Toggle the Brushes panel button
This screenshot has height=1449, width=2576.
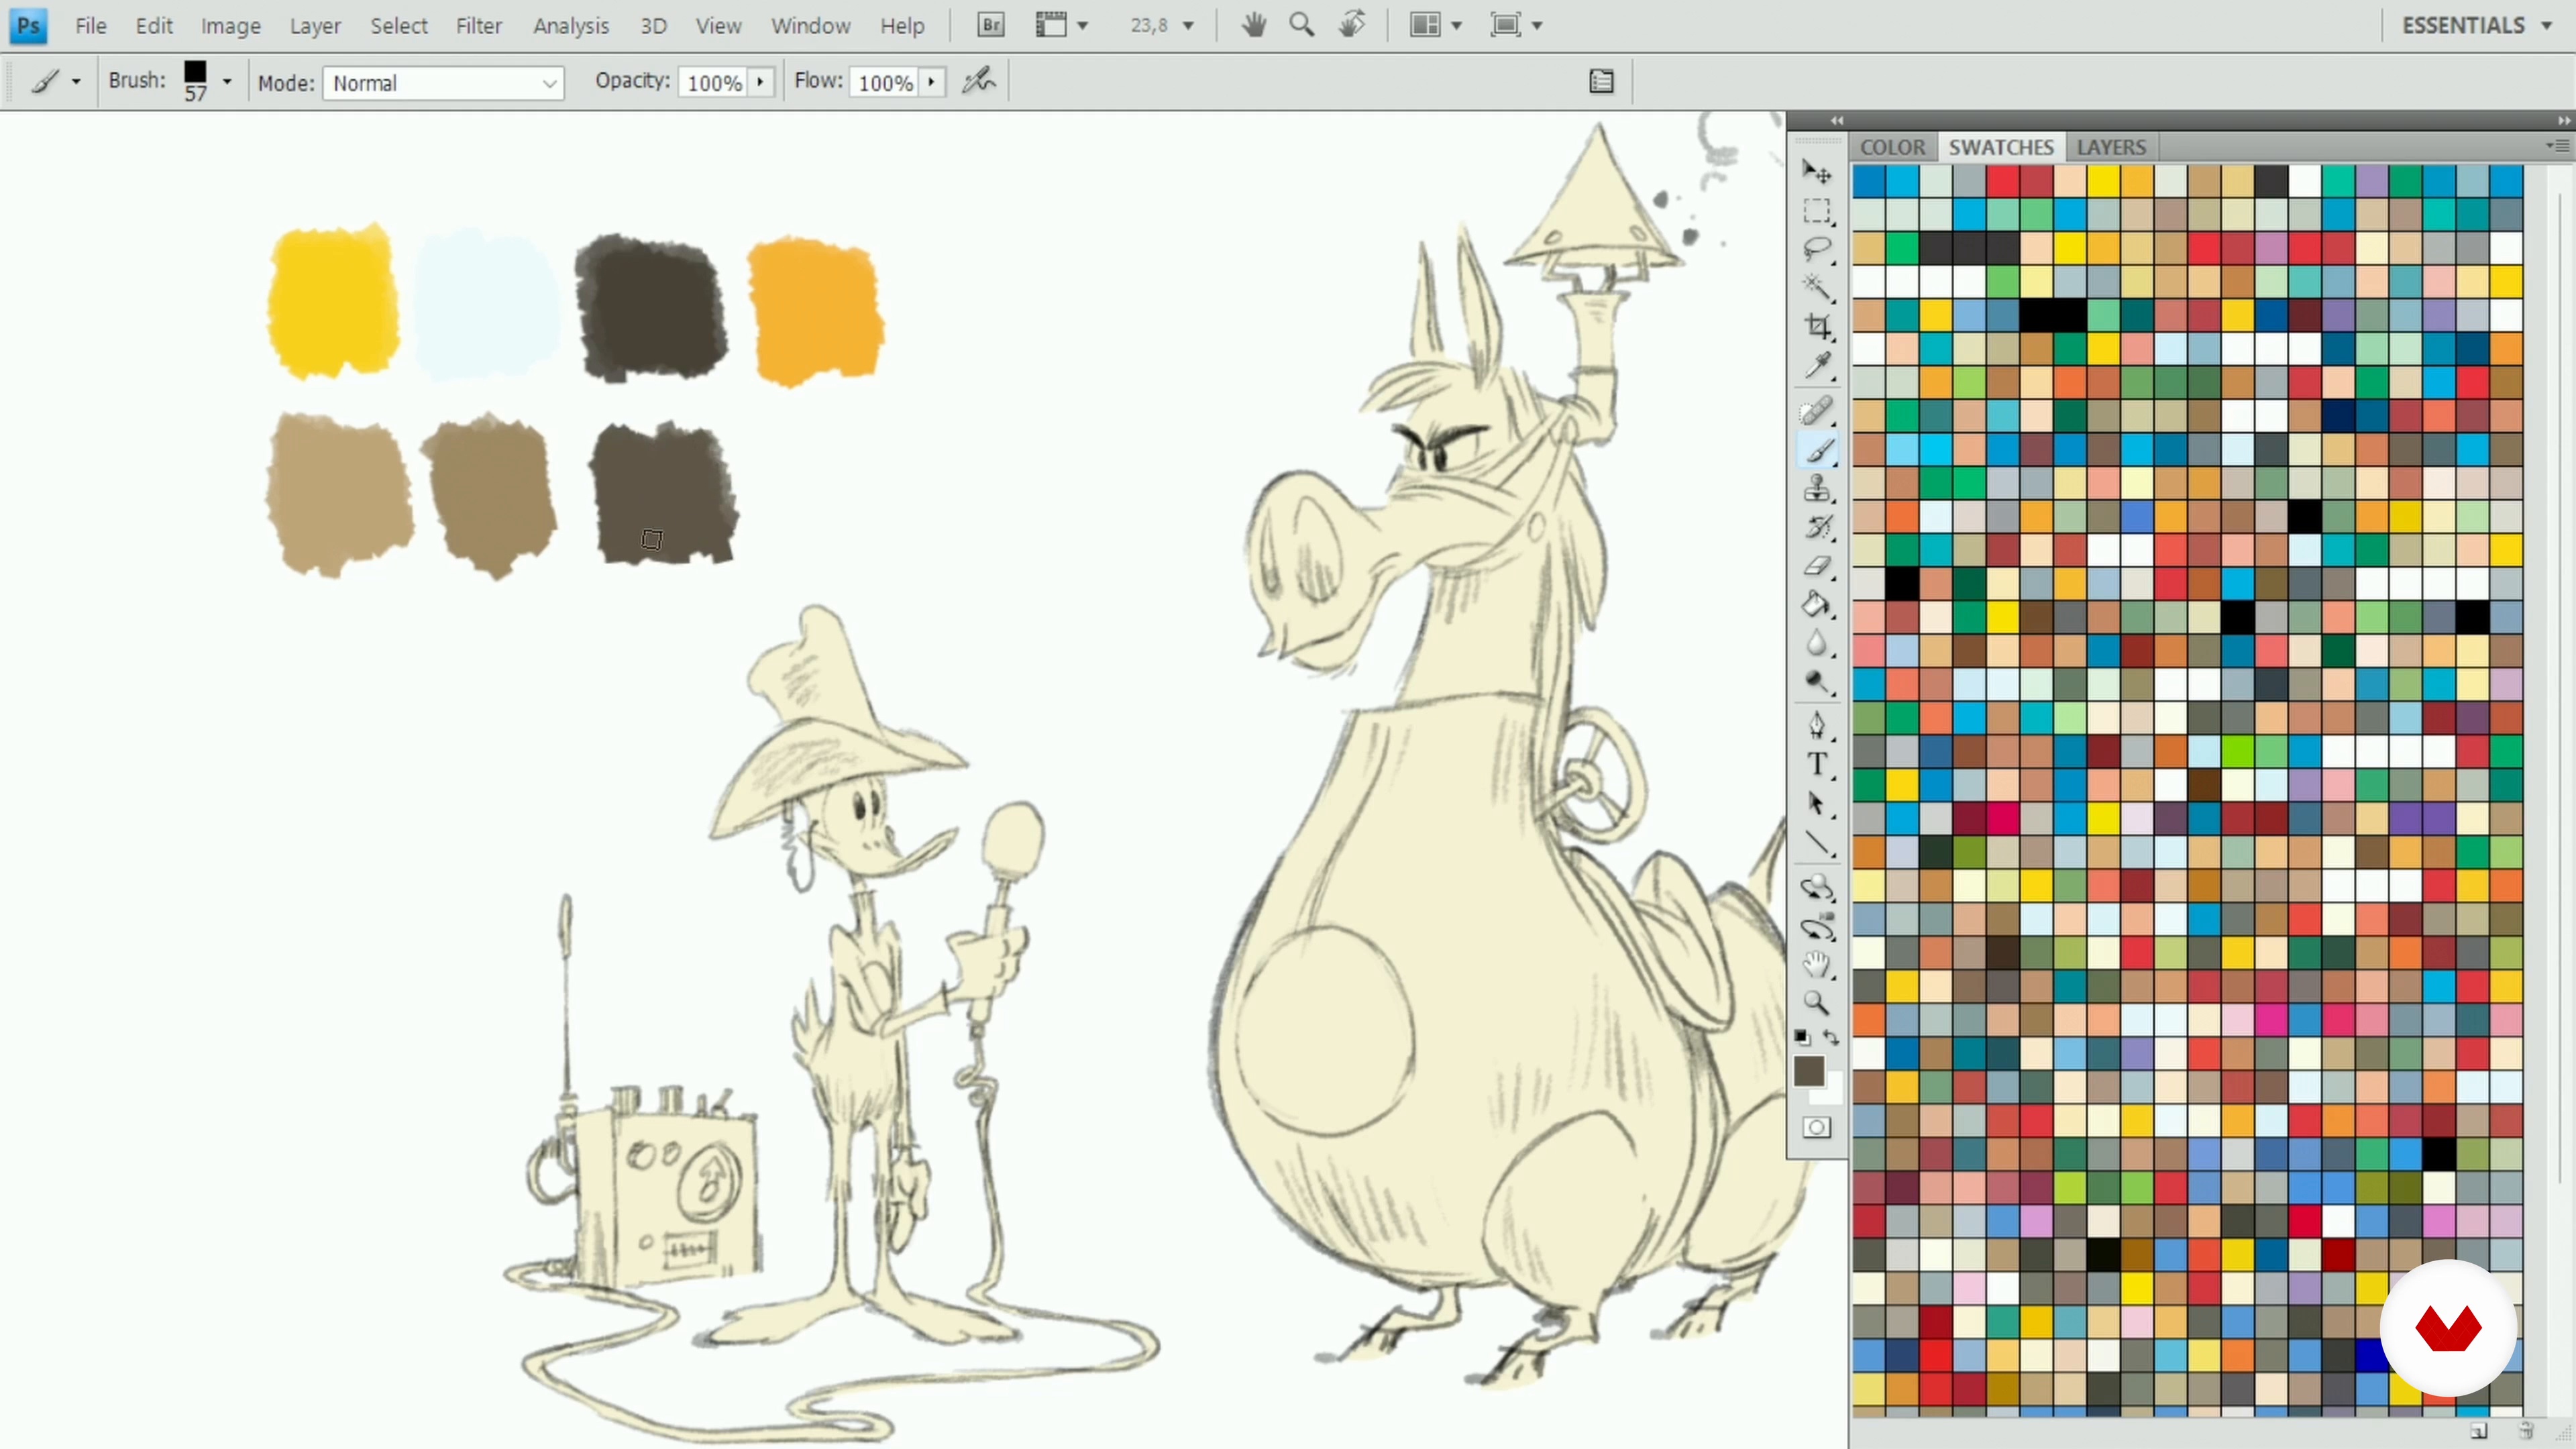1602,81
